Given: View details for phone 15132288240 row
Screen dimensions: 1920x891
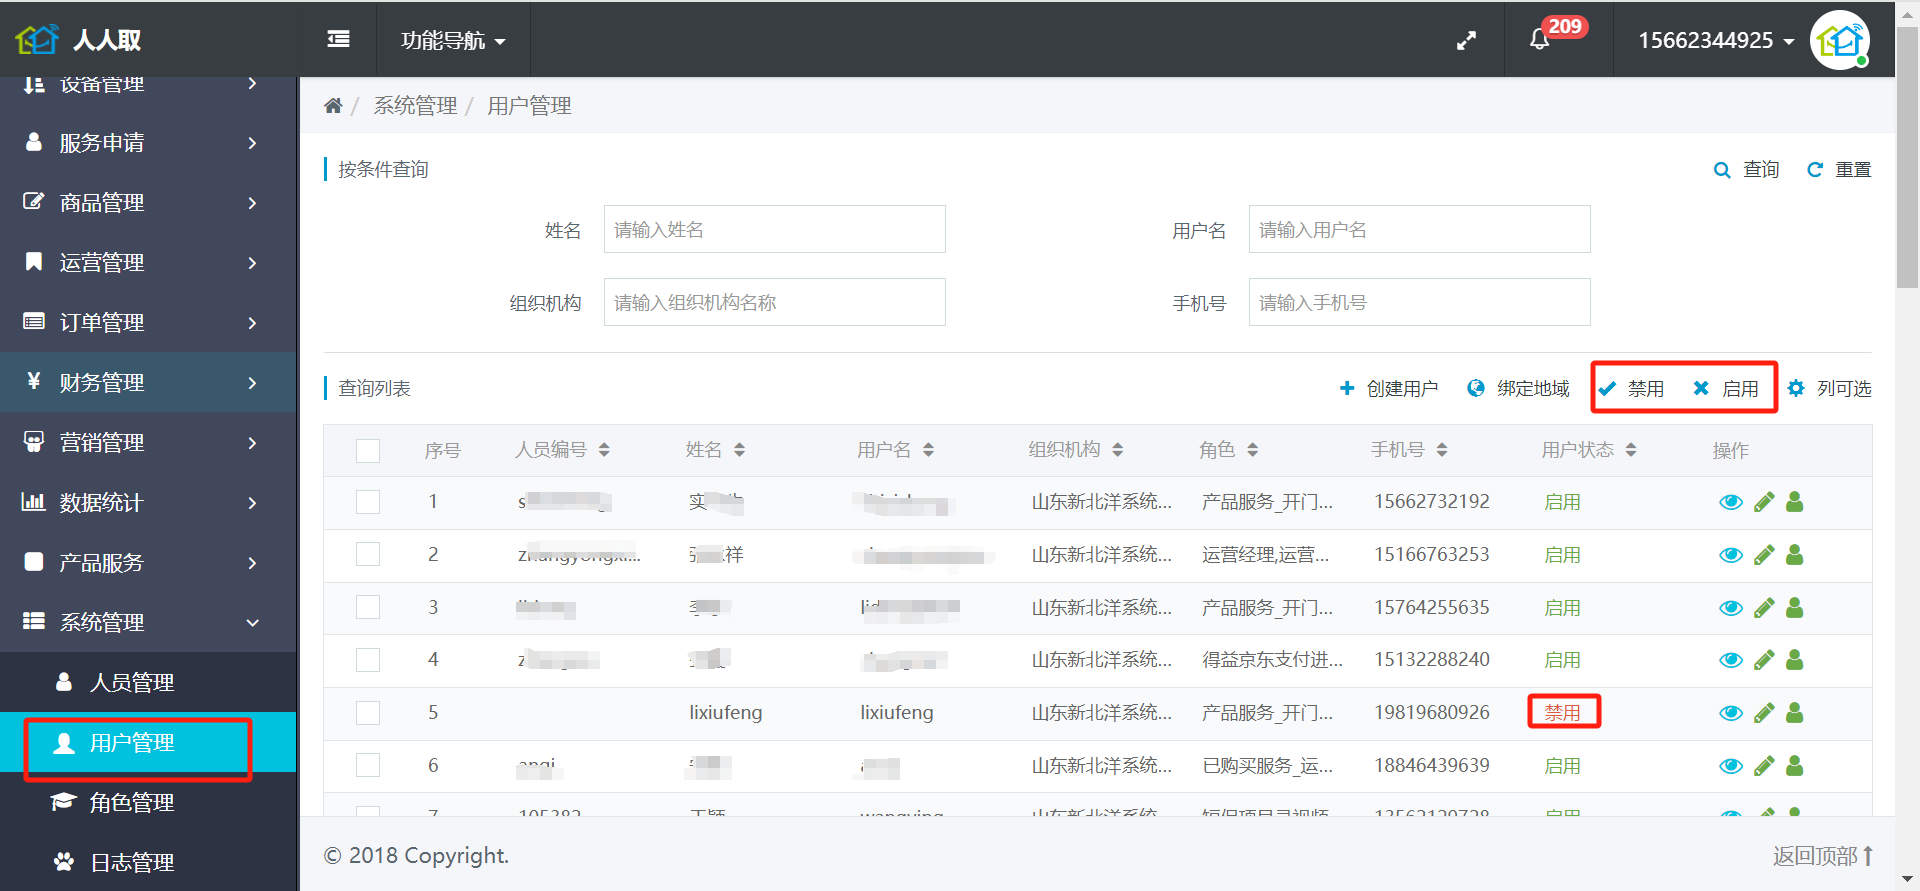Looking at the screenshot, I should point(1731,660).
